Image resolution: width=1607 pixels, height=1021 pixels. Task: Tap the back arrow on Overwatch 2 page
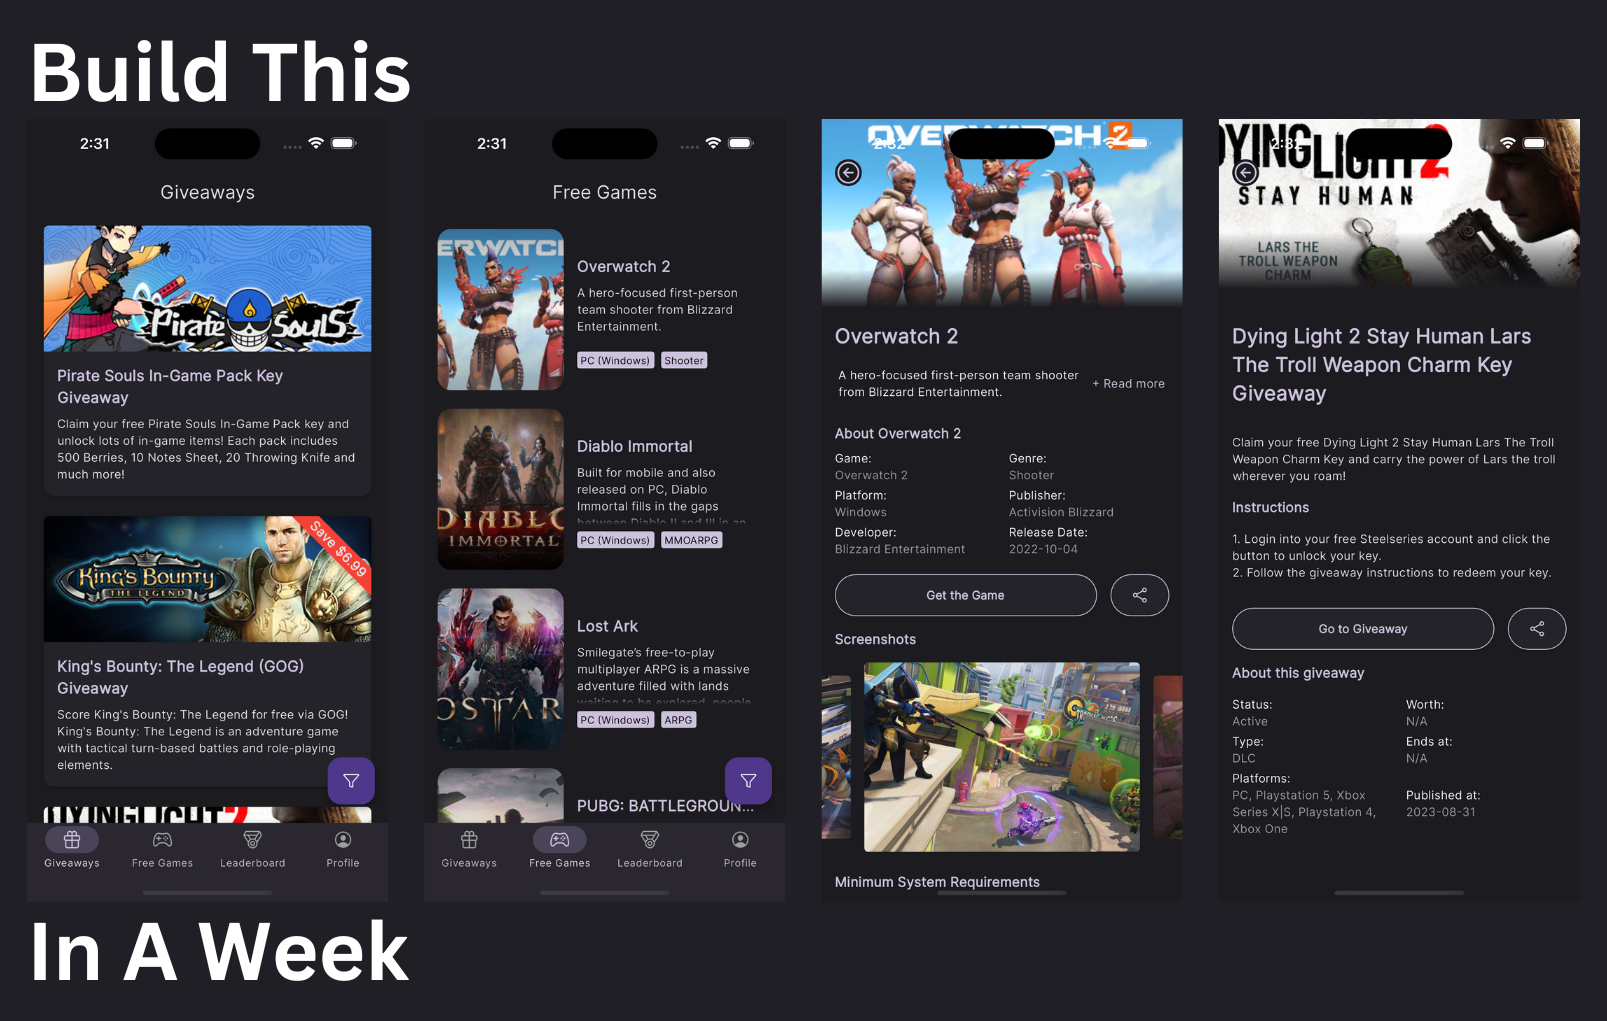[848, 173]
